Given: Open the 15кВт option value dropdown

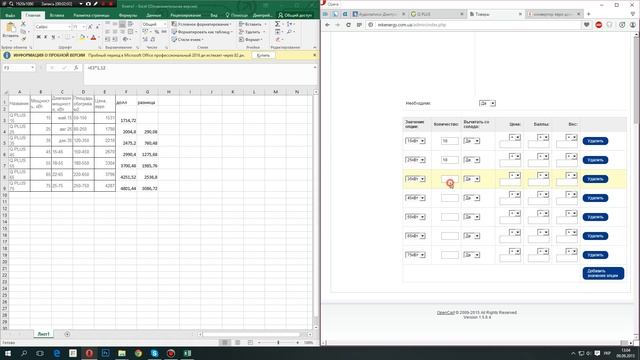Looking at the screenshot, I should coord(415,141).
